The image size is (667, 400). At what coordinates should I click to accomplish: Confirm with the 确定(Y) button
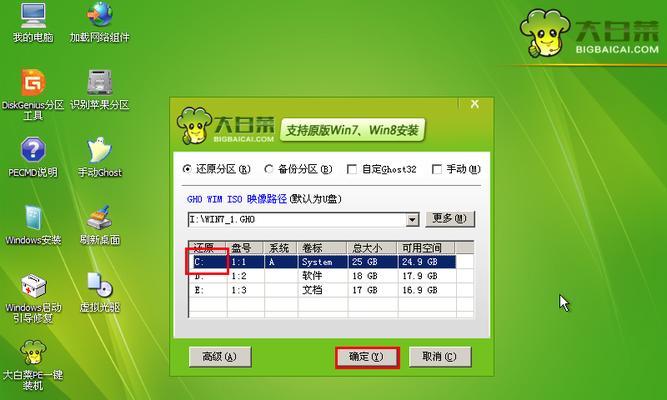[367, 357]
